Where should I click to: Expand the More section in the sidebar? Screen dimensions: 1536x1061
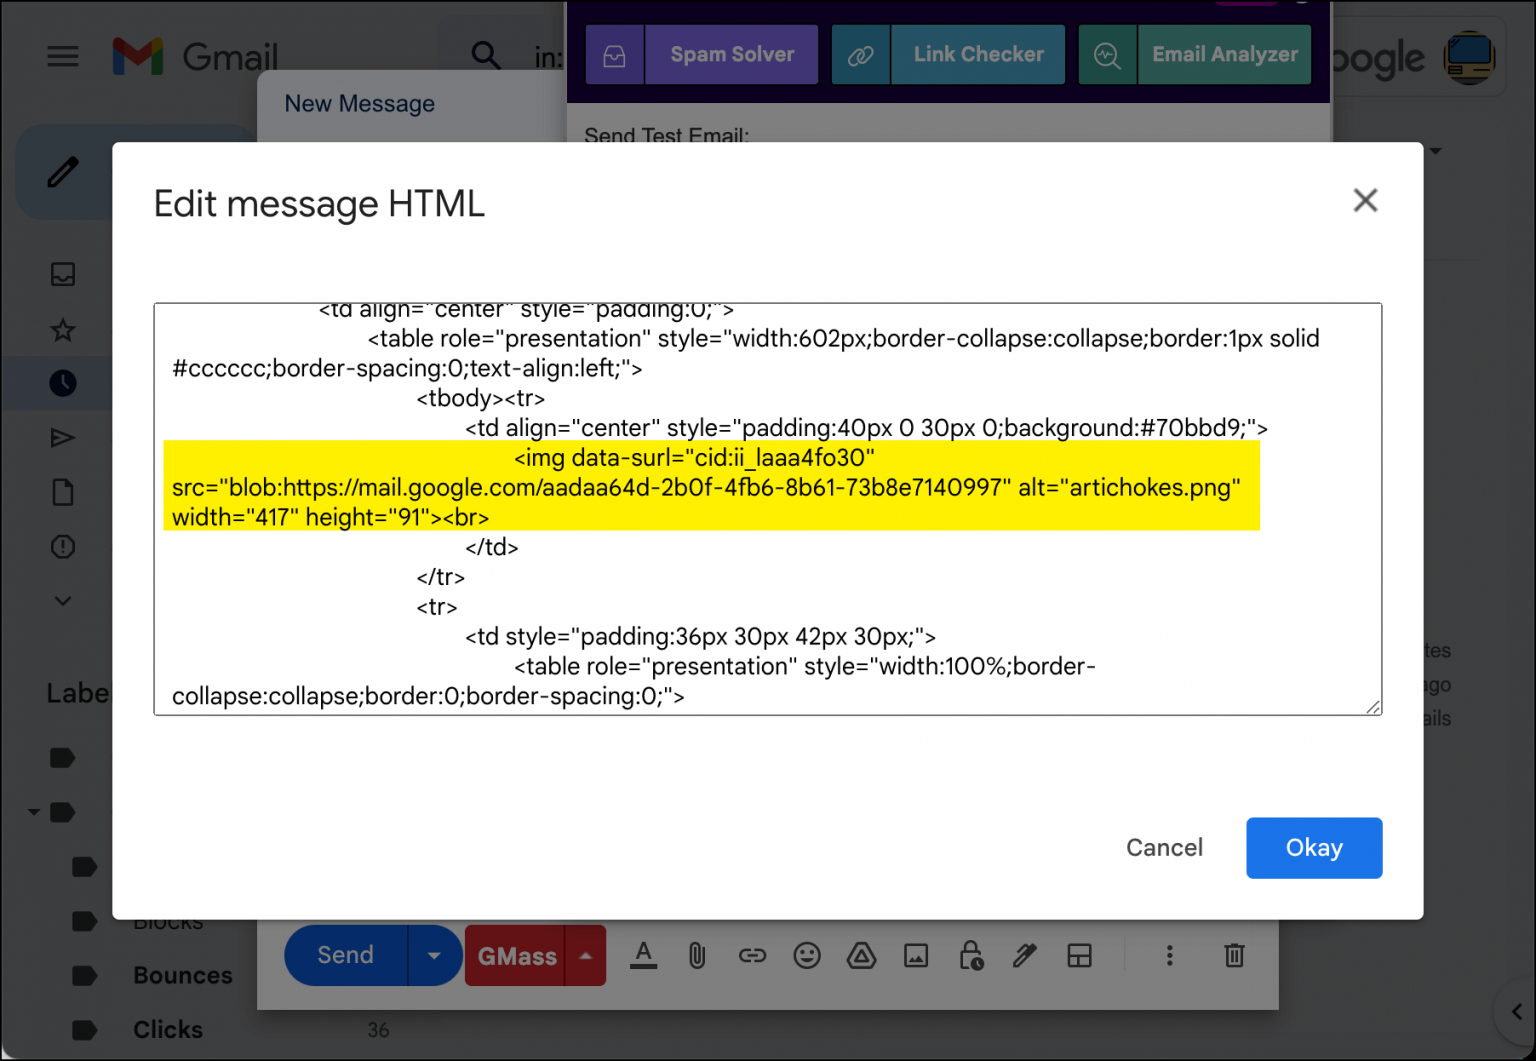[x=62, y=600]
